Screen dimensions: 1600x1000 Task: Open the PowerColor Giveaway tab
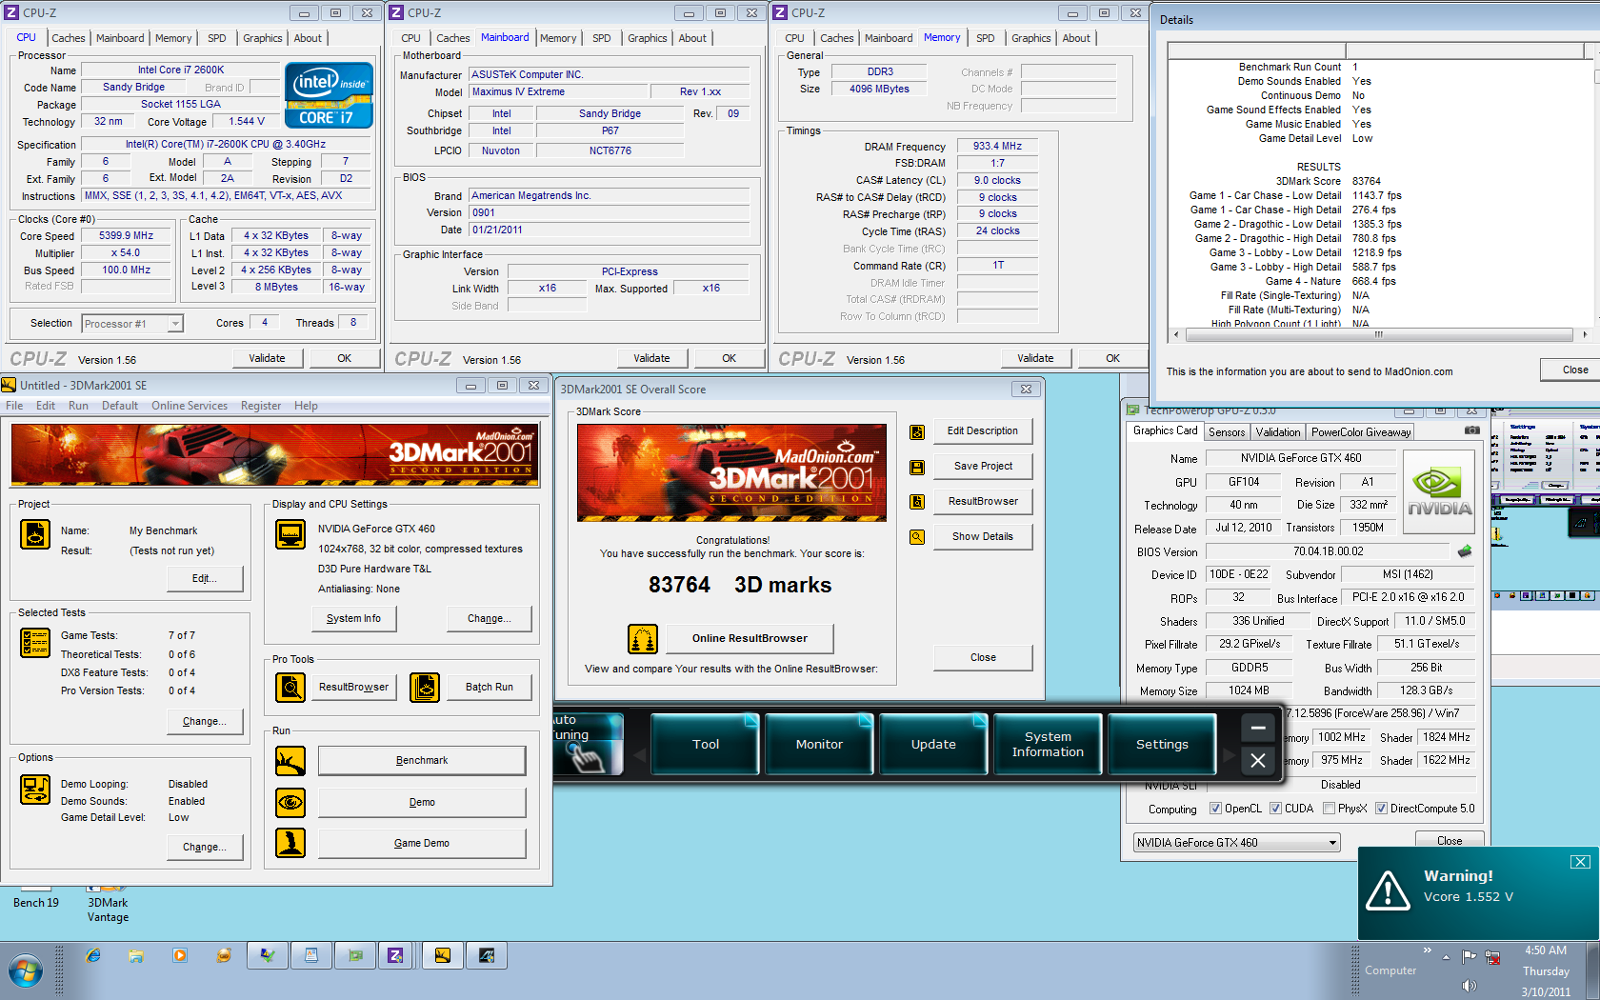point(1361,432)
